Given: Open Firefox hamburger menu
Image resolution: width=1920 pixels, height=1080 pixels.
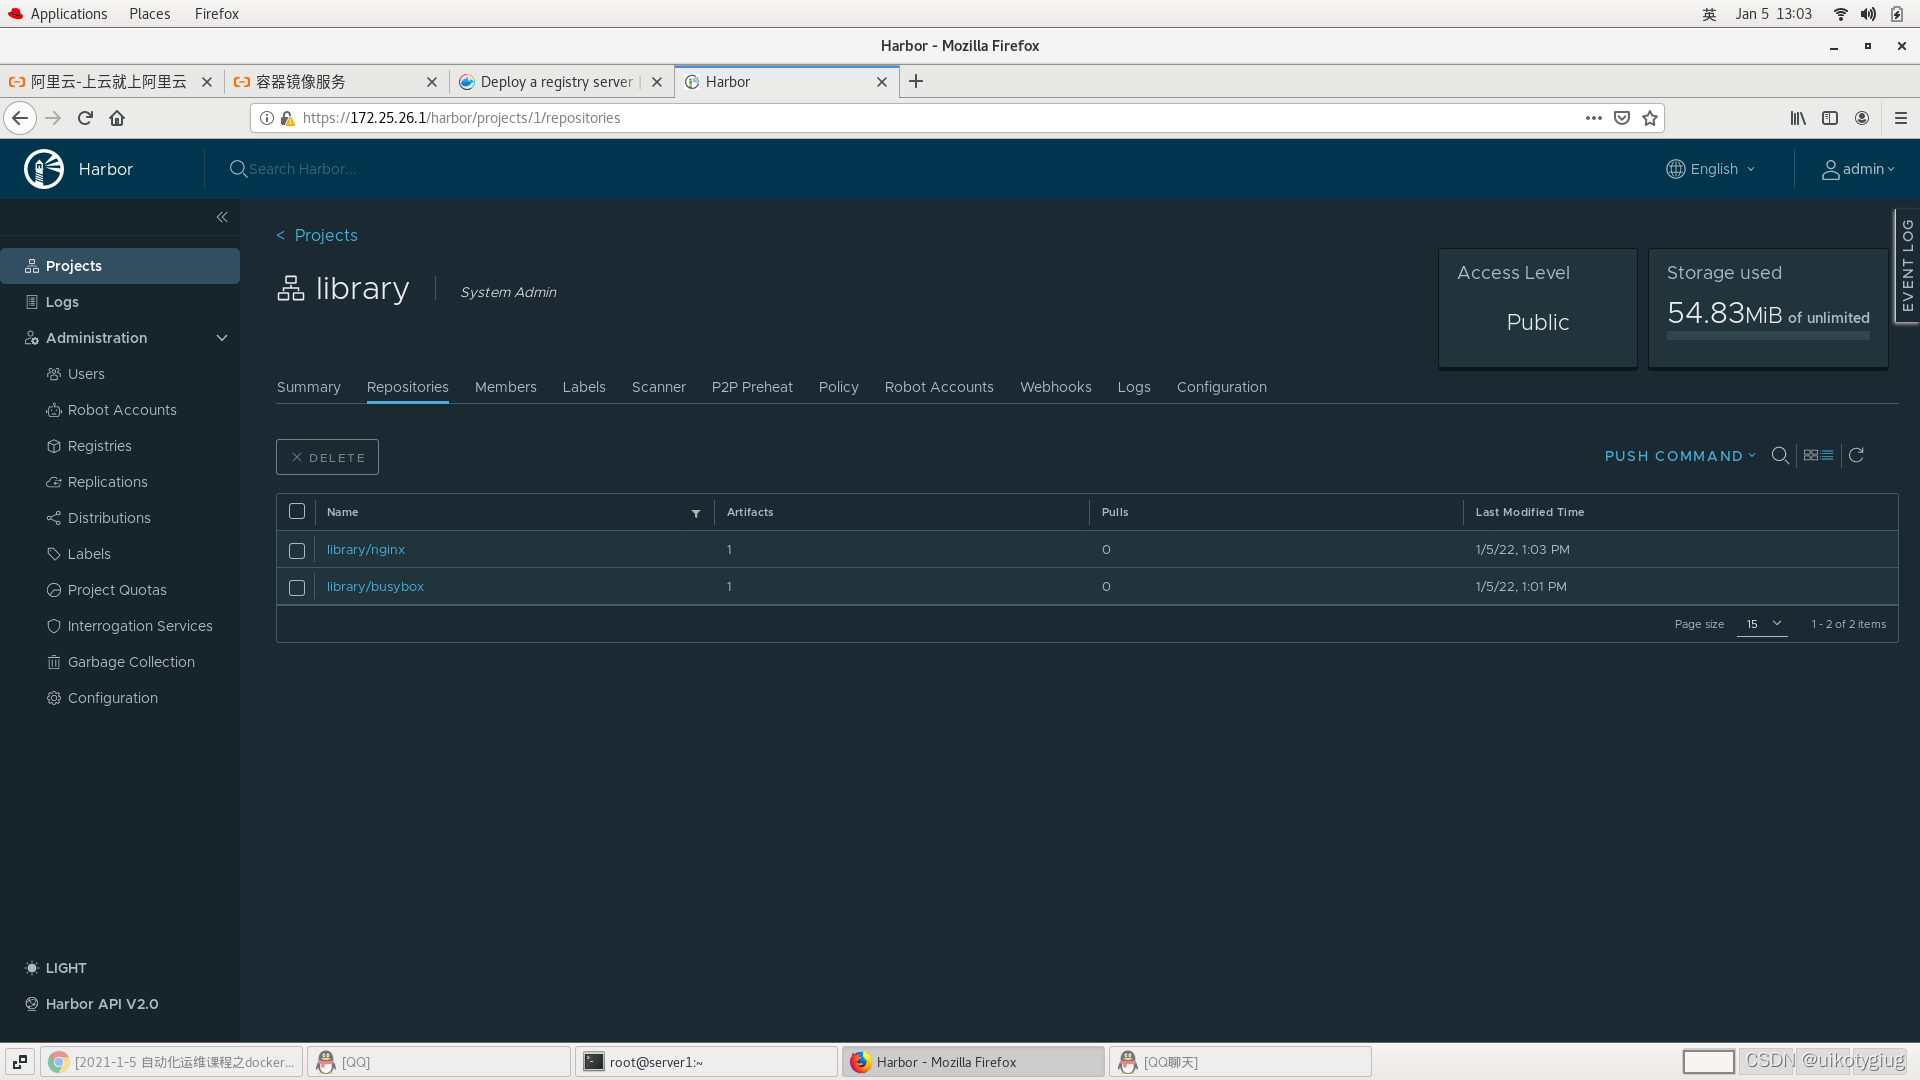Looking at the screenshot, I should [x=1901, y=118].
